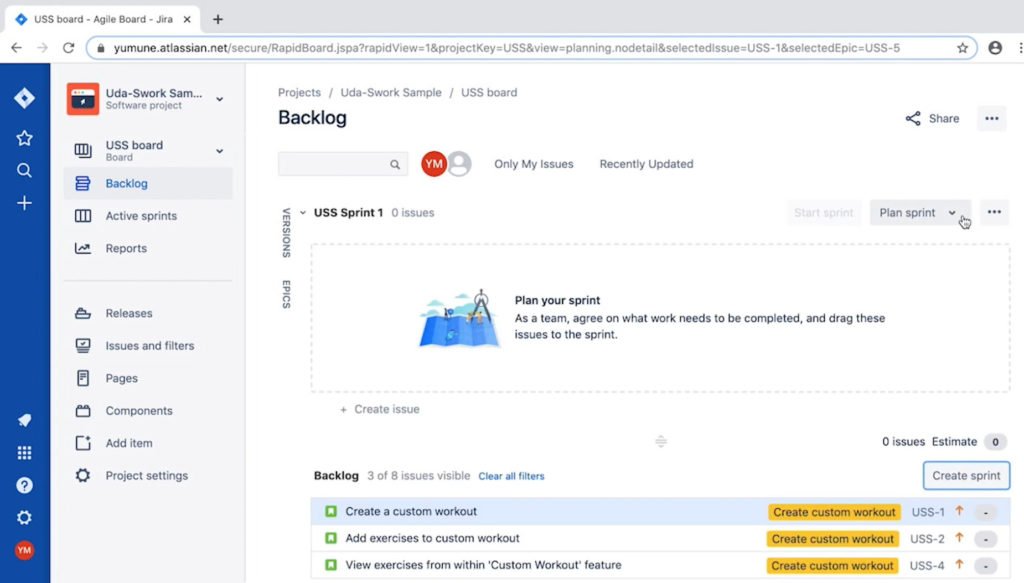Click the USS-2 issue key
This screenshot has height=583, width=1024.
click(x=927, y=539)
